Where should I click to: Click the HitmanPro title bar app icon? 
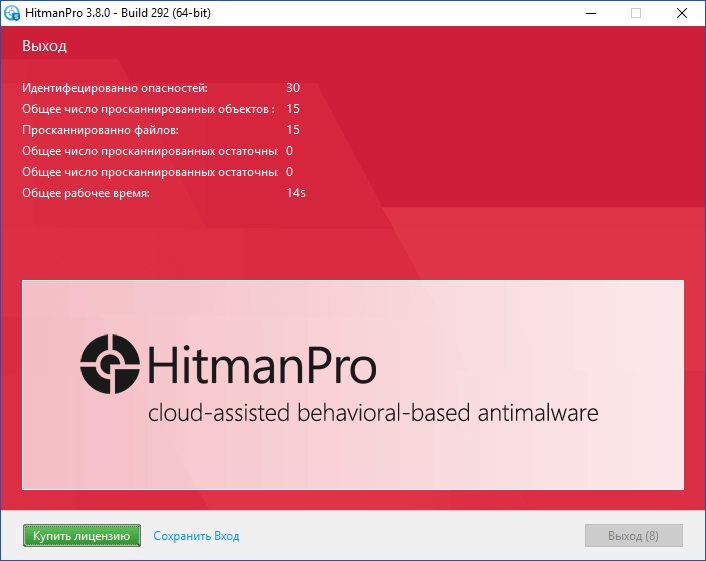coord(12,13)
